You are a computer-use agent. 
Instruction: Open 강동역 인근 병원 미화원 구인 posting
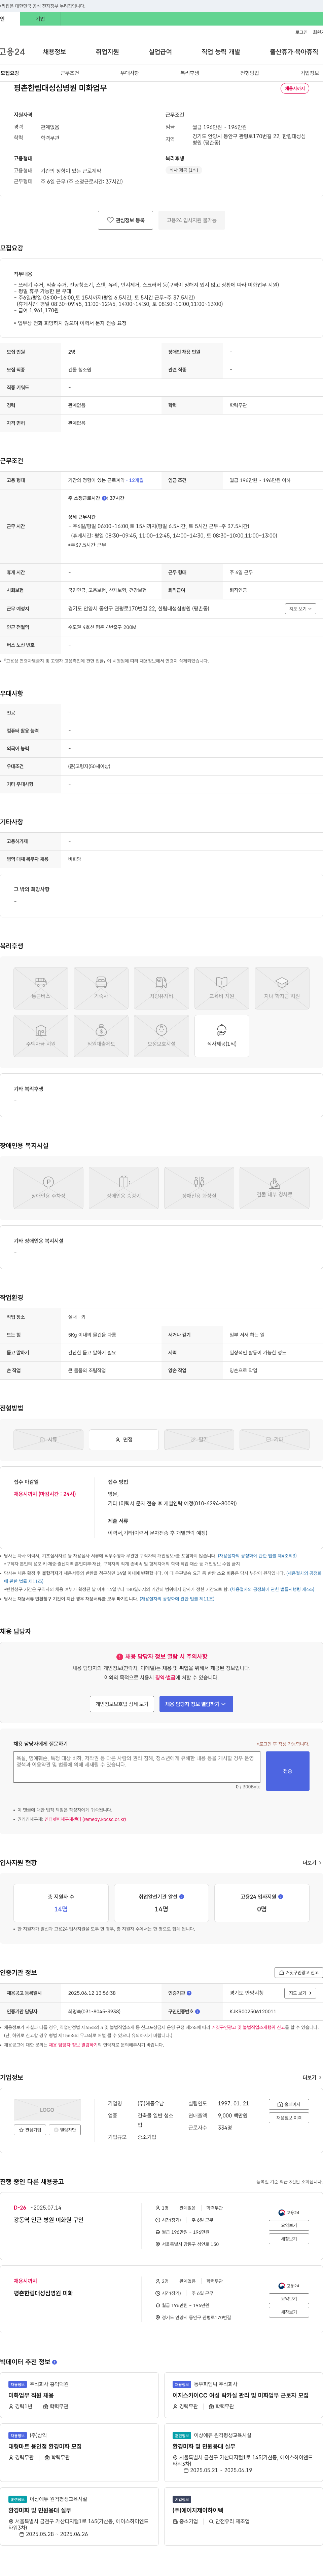[x=49, y=2220]
